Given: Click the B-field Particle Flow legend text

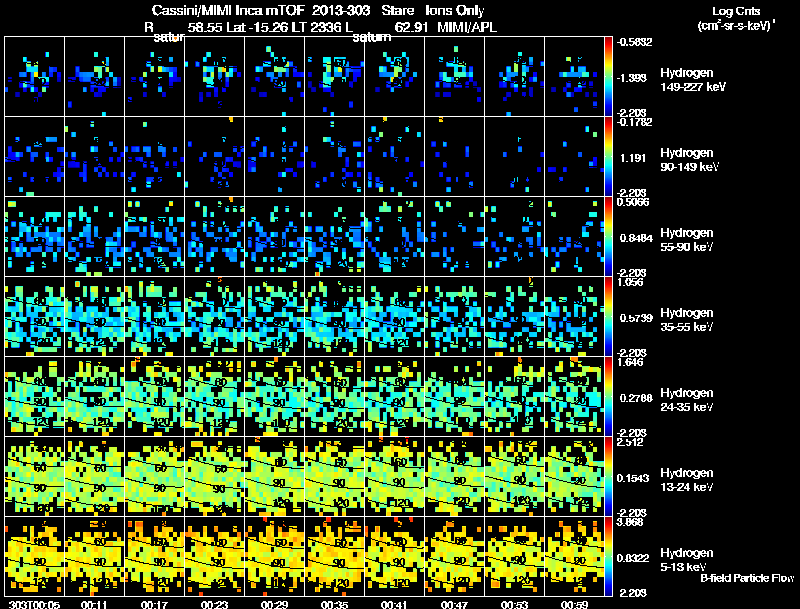Looking at the screenshot, I should pyautogui.click(x=746, y=578).
